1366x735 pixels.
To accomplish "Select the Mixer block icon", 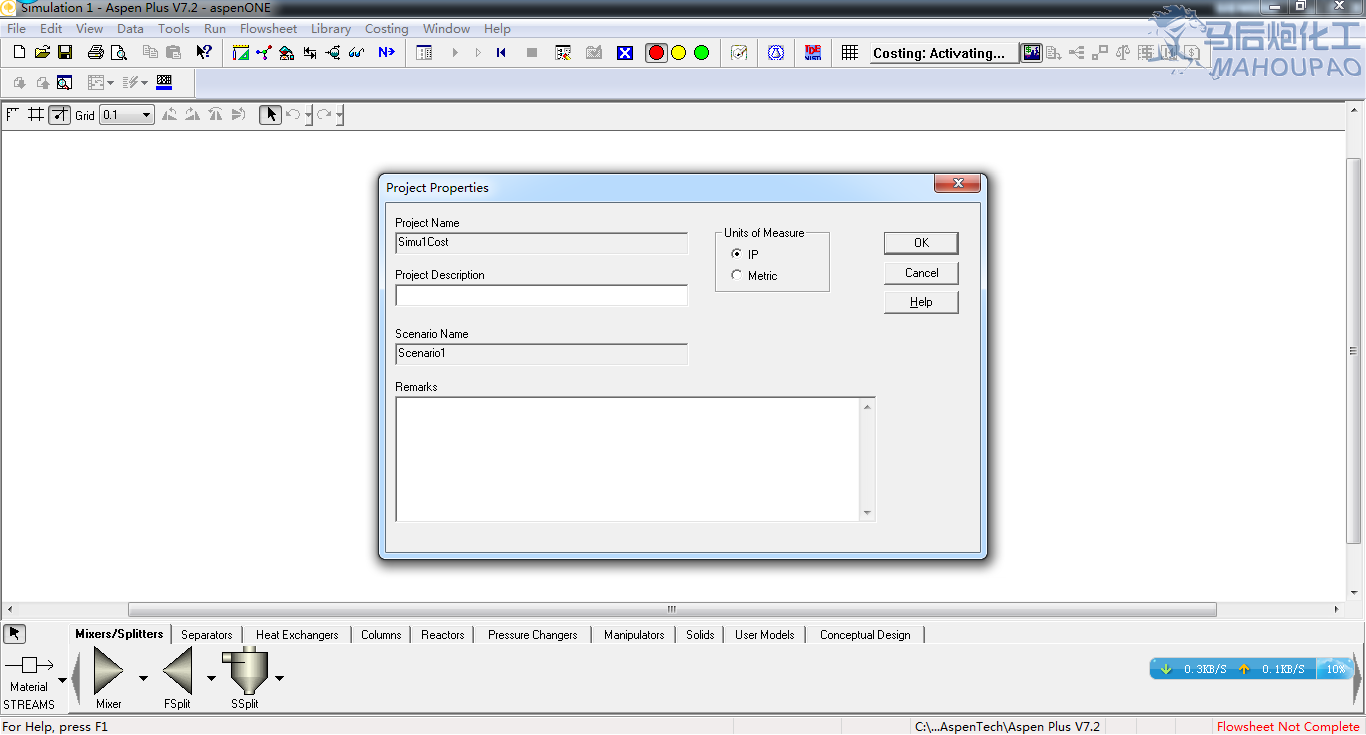I will tap(109, 670).
